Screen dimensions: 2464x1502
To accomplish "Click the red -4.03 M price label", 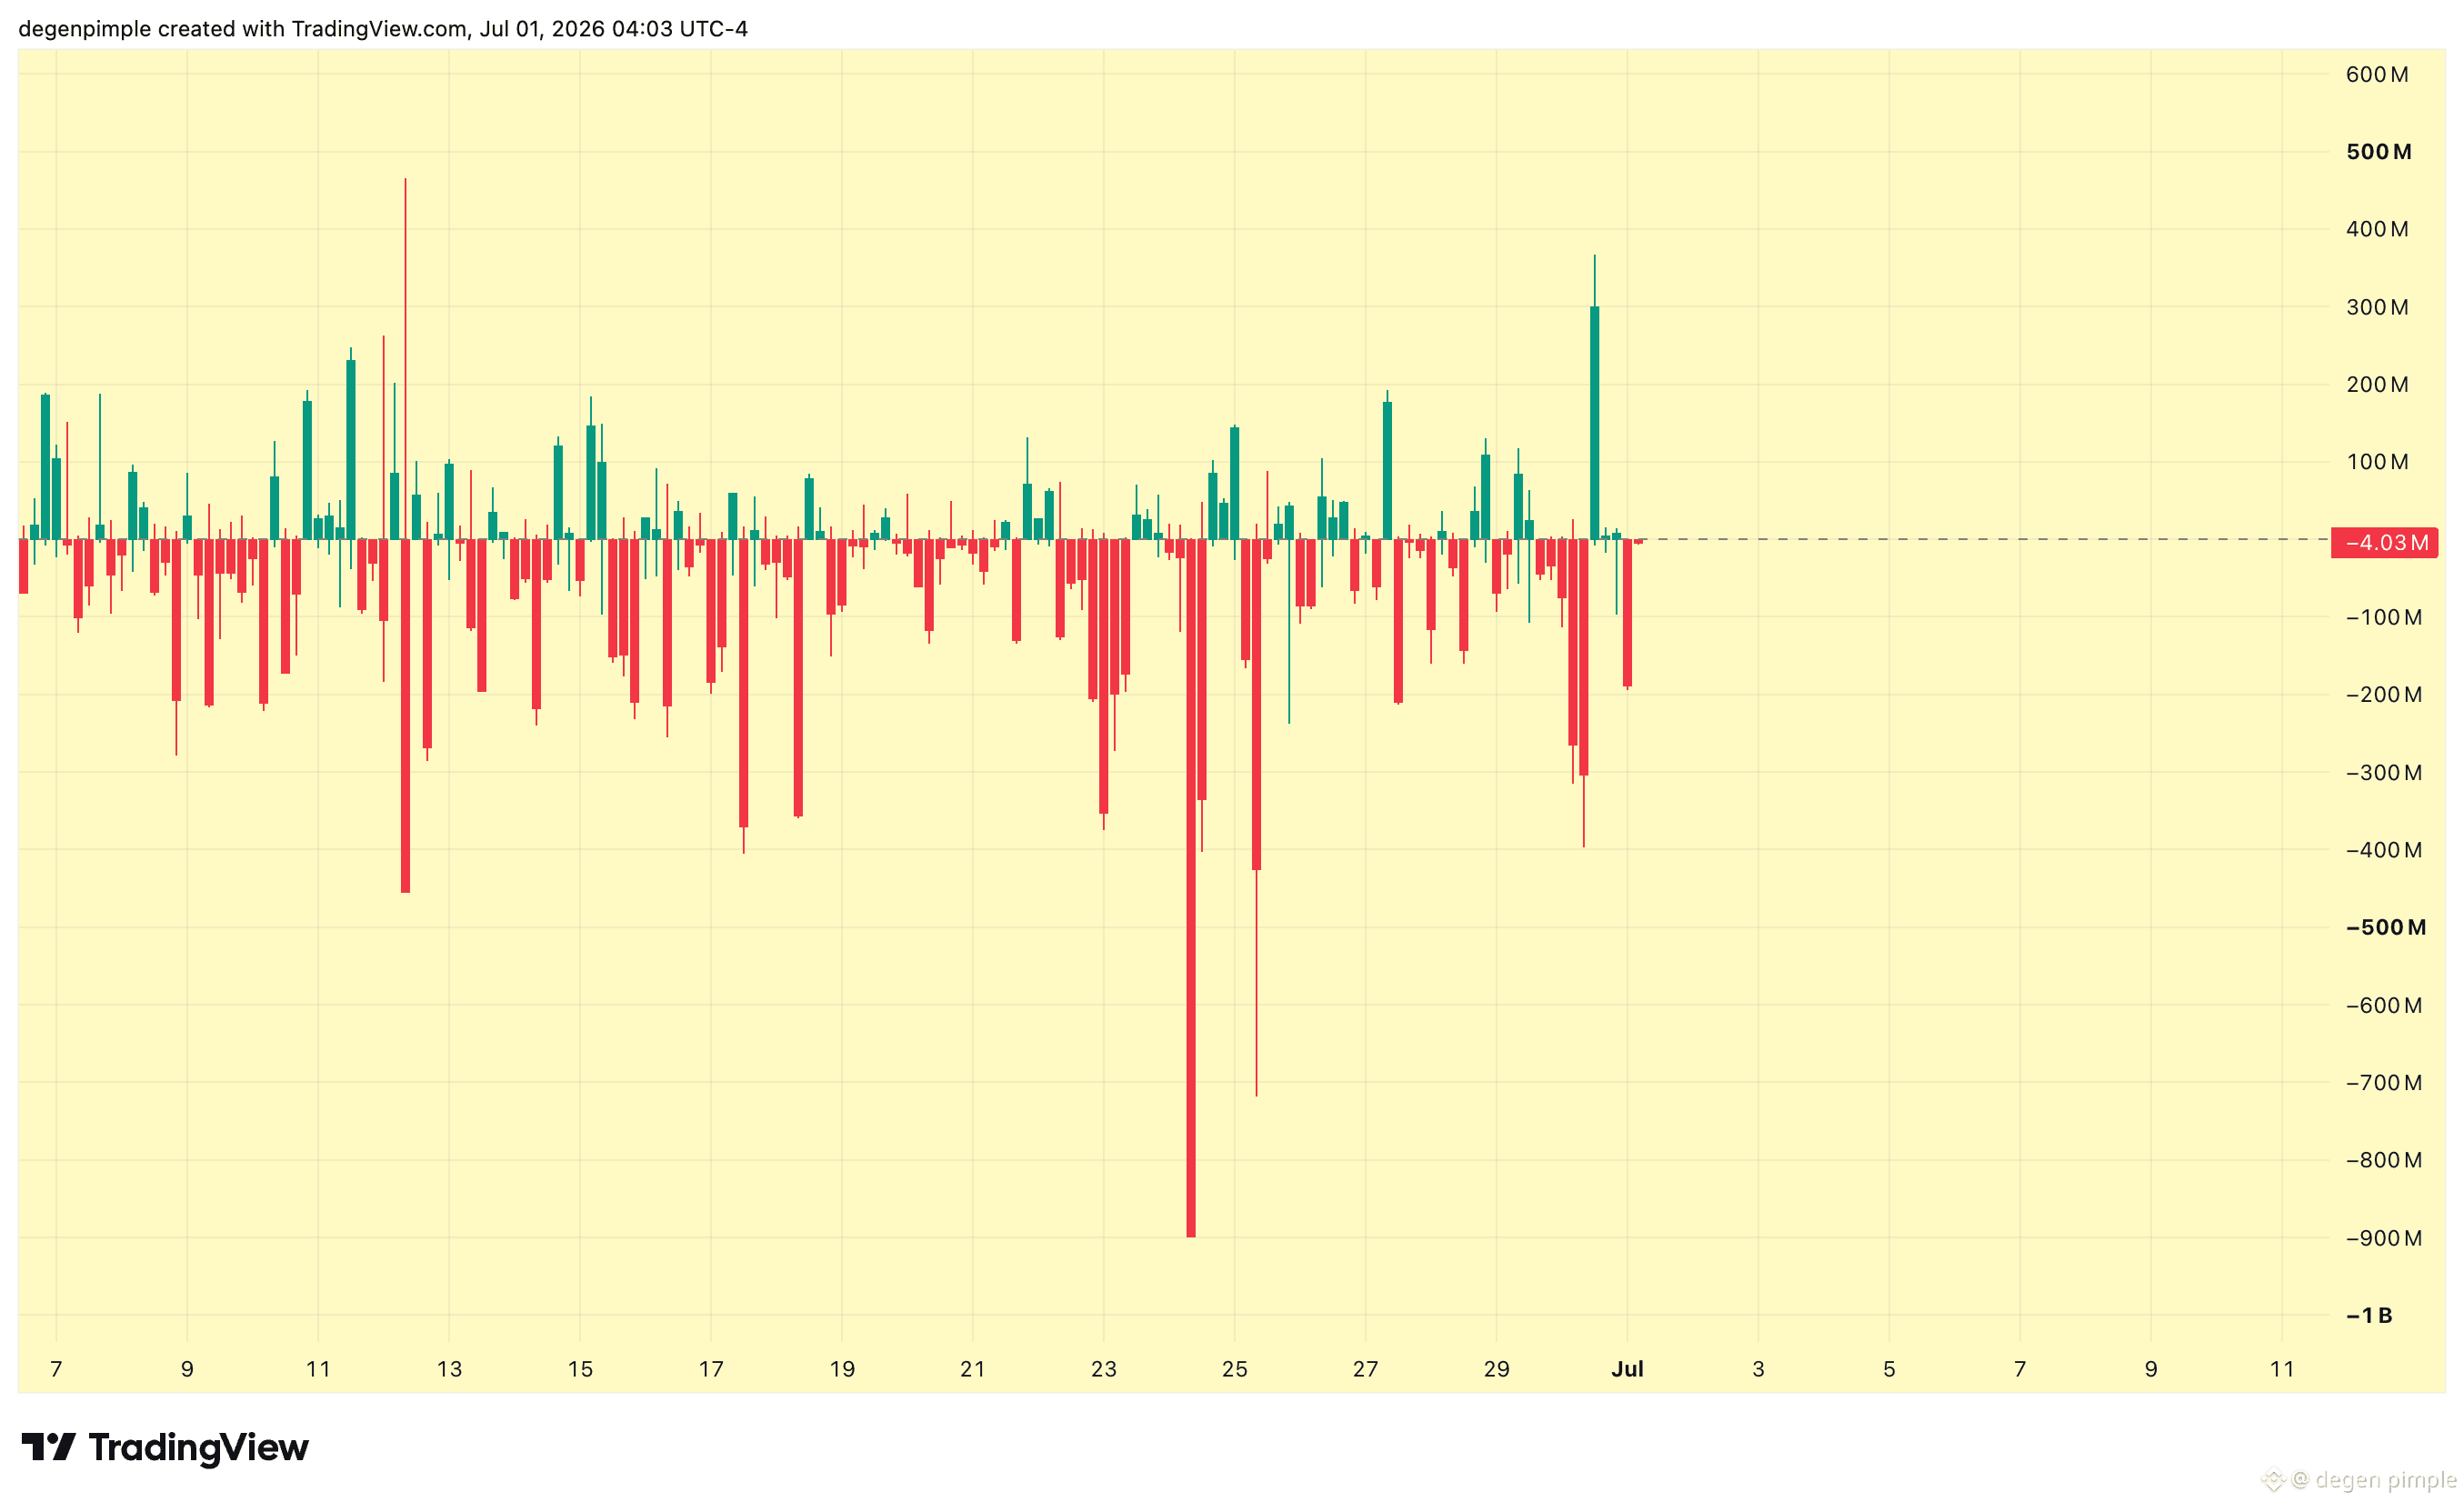I will 2384,542.
